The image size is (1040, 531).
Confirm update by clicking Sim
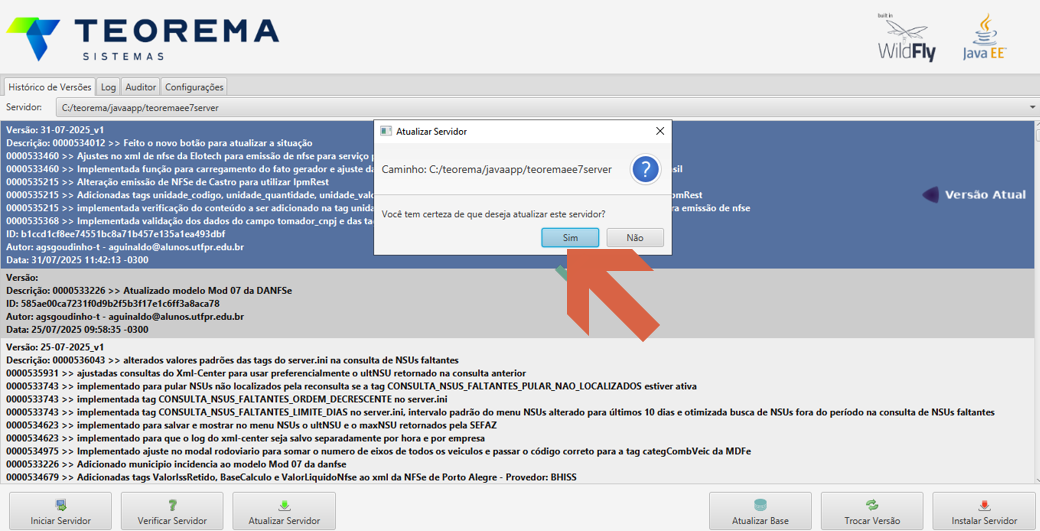pos(570,237)
